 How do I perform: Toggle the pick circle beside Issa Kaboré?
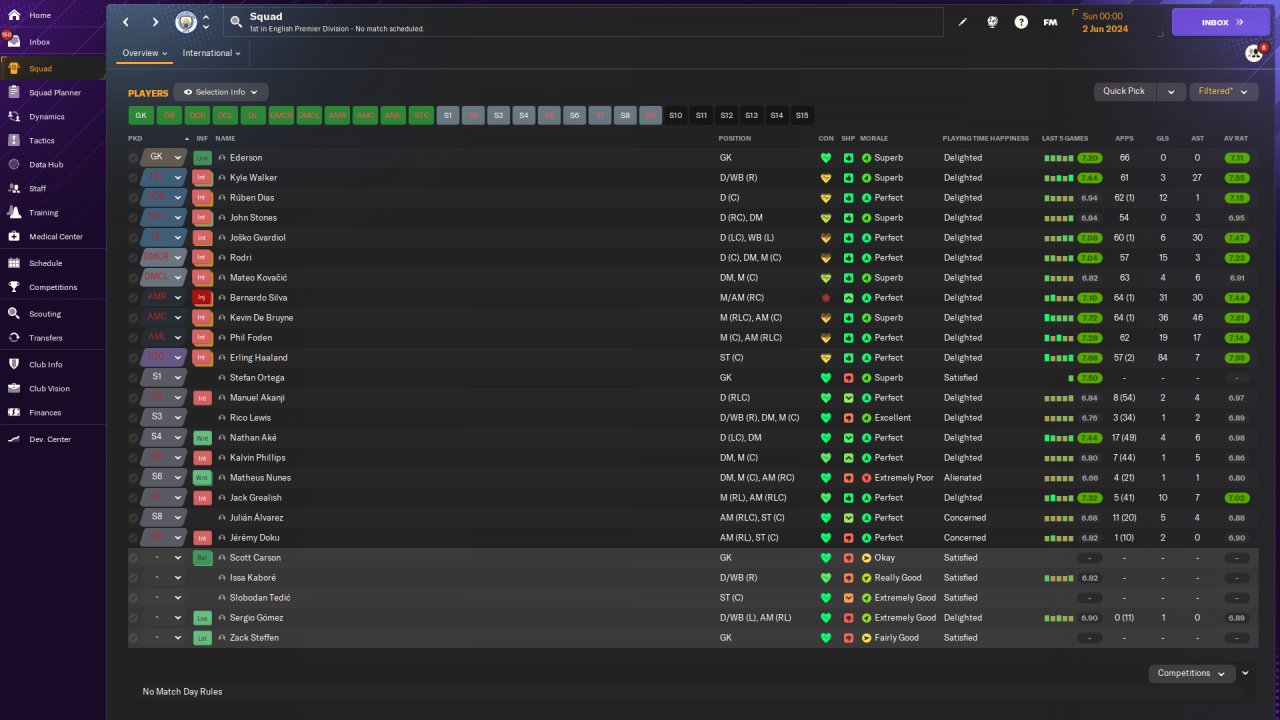click(x=133, y=578)
